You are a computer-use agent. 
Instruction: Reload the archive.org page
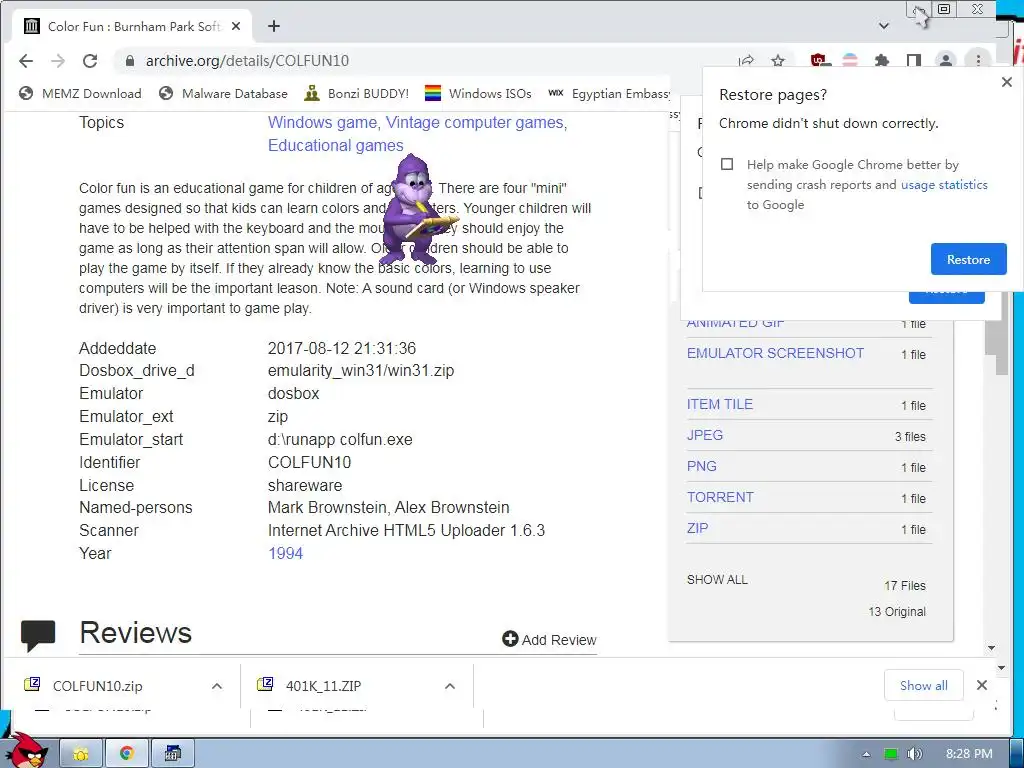coord(90,61)
